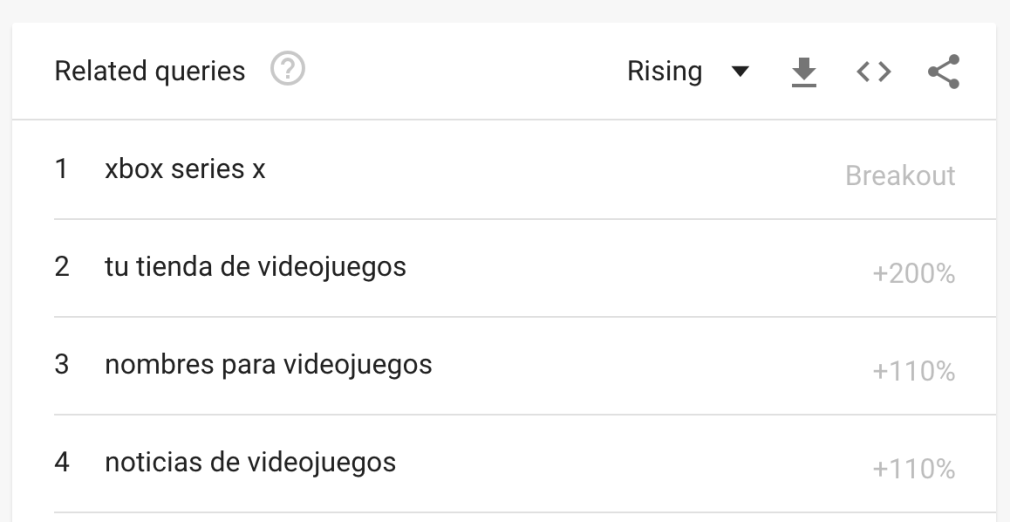Download related queries as CSV
Screen dimensions: 1010x522
(x=802, y=72)
